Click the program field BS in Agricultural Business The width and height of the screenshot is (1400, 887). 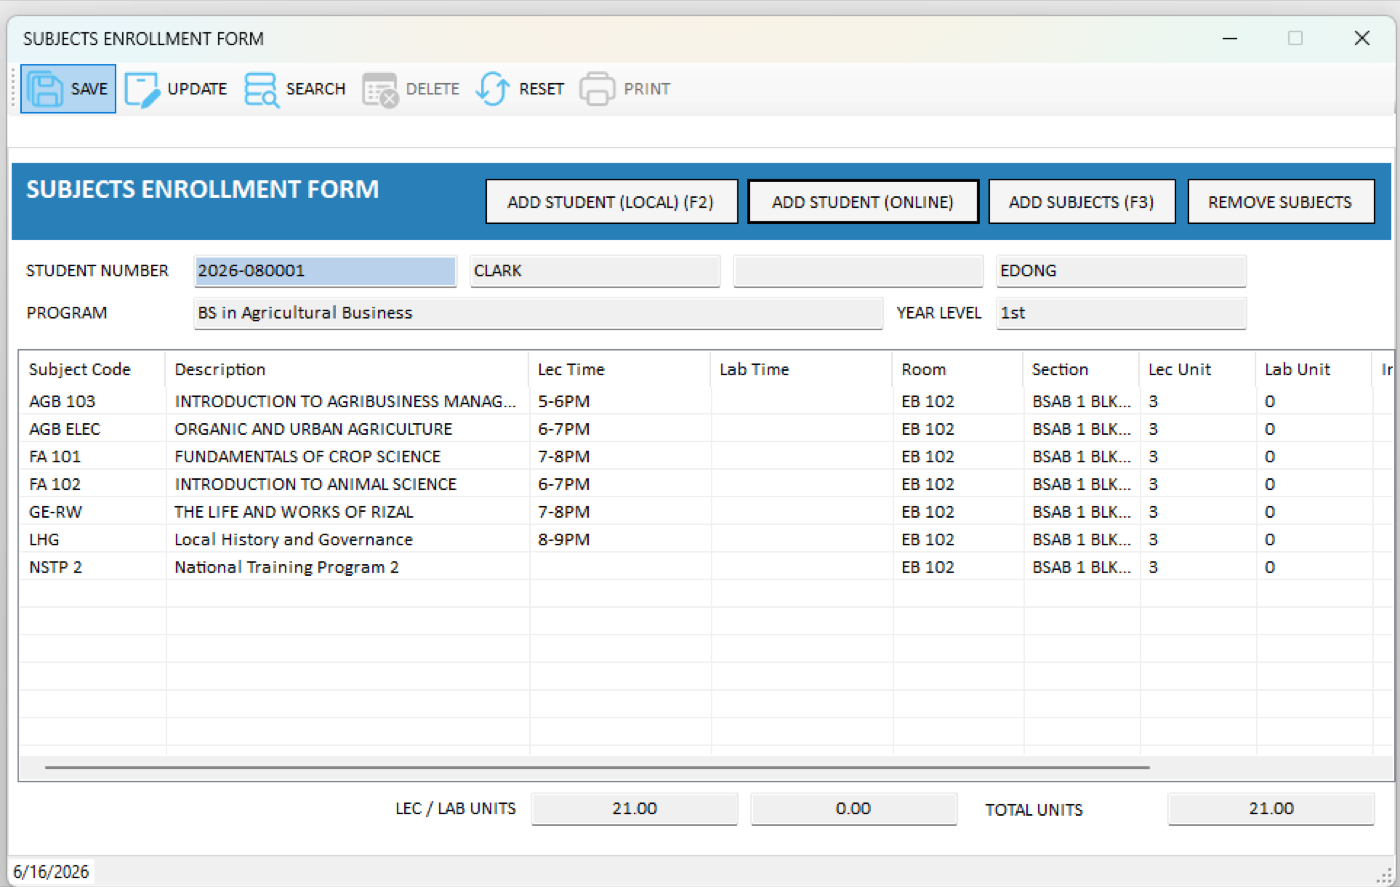click(x=538, y=313)
